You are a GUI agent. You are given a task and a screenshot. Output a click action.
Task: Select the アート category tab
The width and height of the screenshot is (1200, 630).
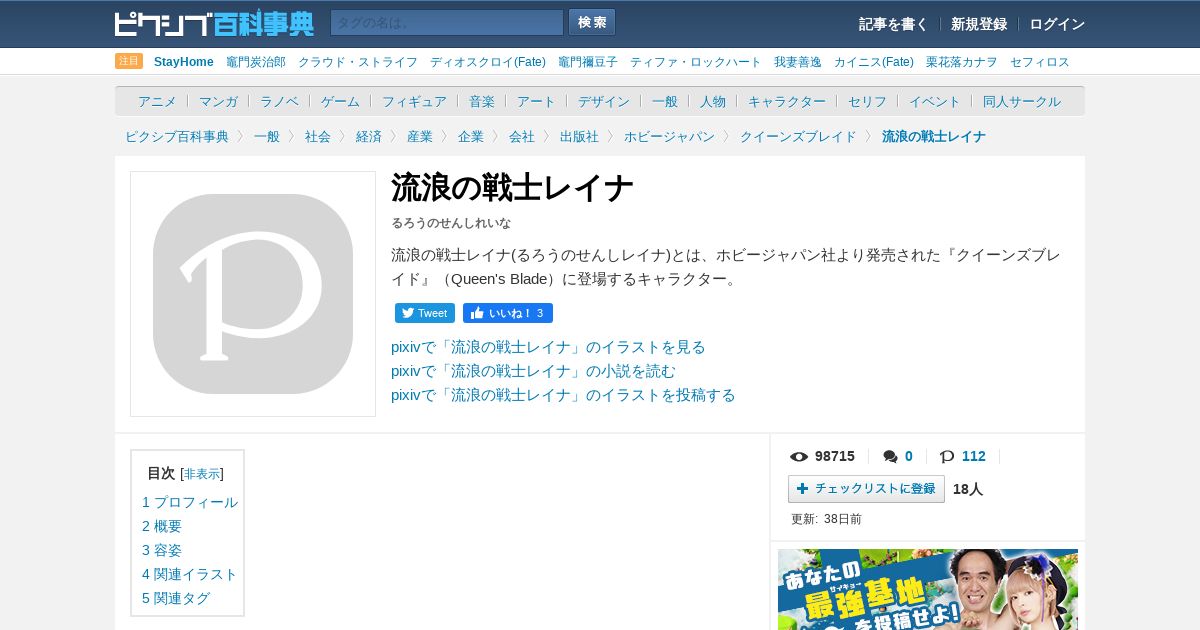click(536, 101)
